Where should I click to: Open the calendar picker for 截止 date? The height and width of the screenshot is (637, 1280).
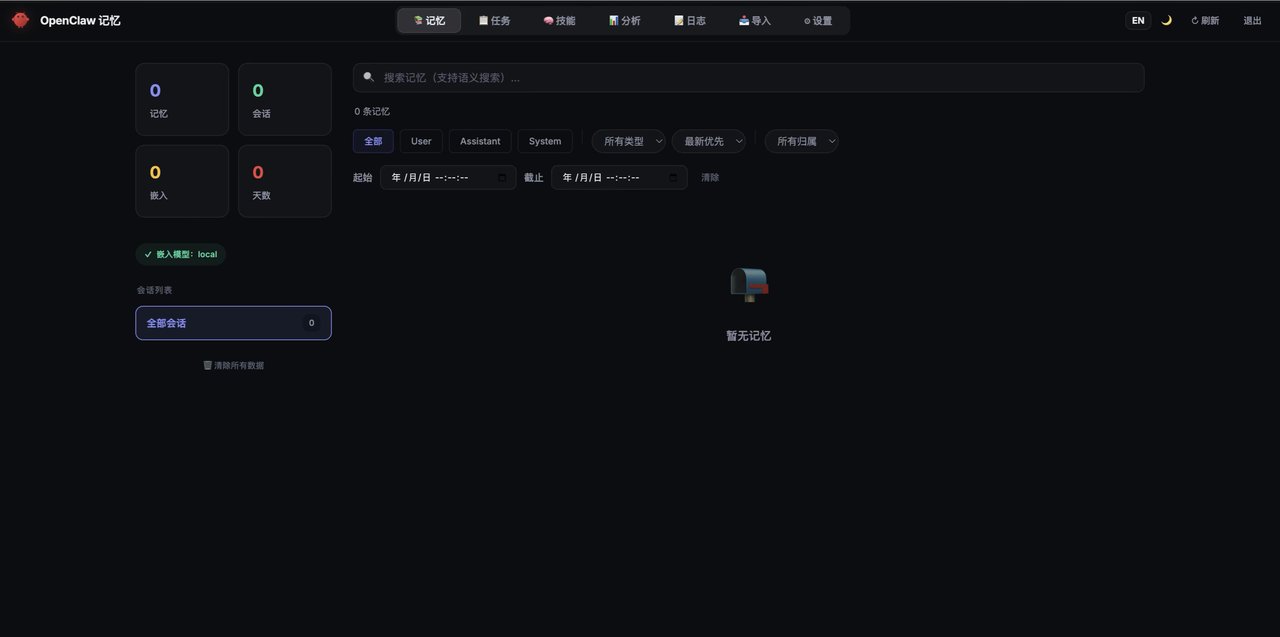point(673,177)
